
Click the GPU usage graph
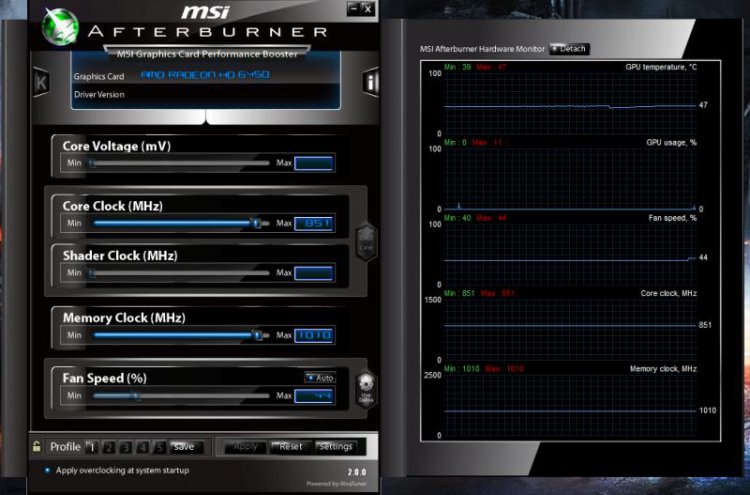coord(570,179)
